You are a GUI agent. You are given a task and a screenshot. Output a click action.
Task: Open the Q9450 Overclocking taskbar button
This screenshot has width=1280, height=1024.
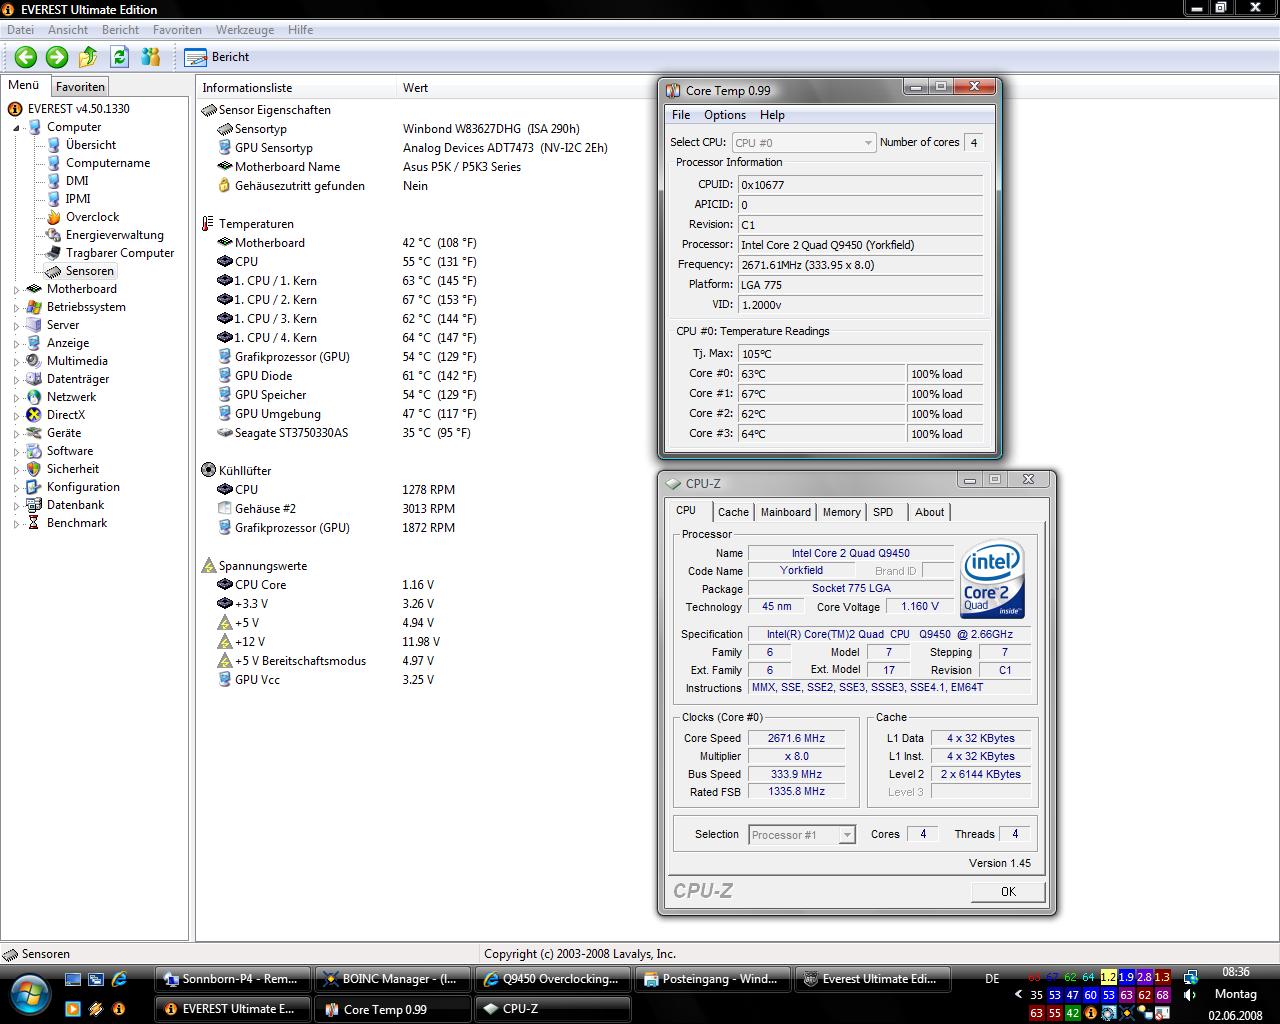(553, 979)
